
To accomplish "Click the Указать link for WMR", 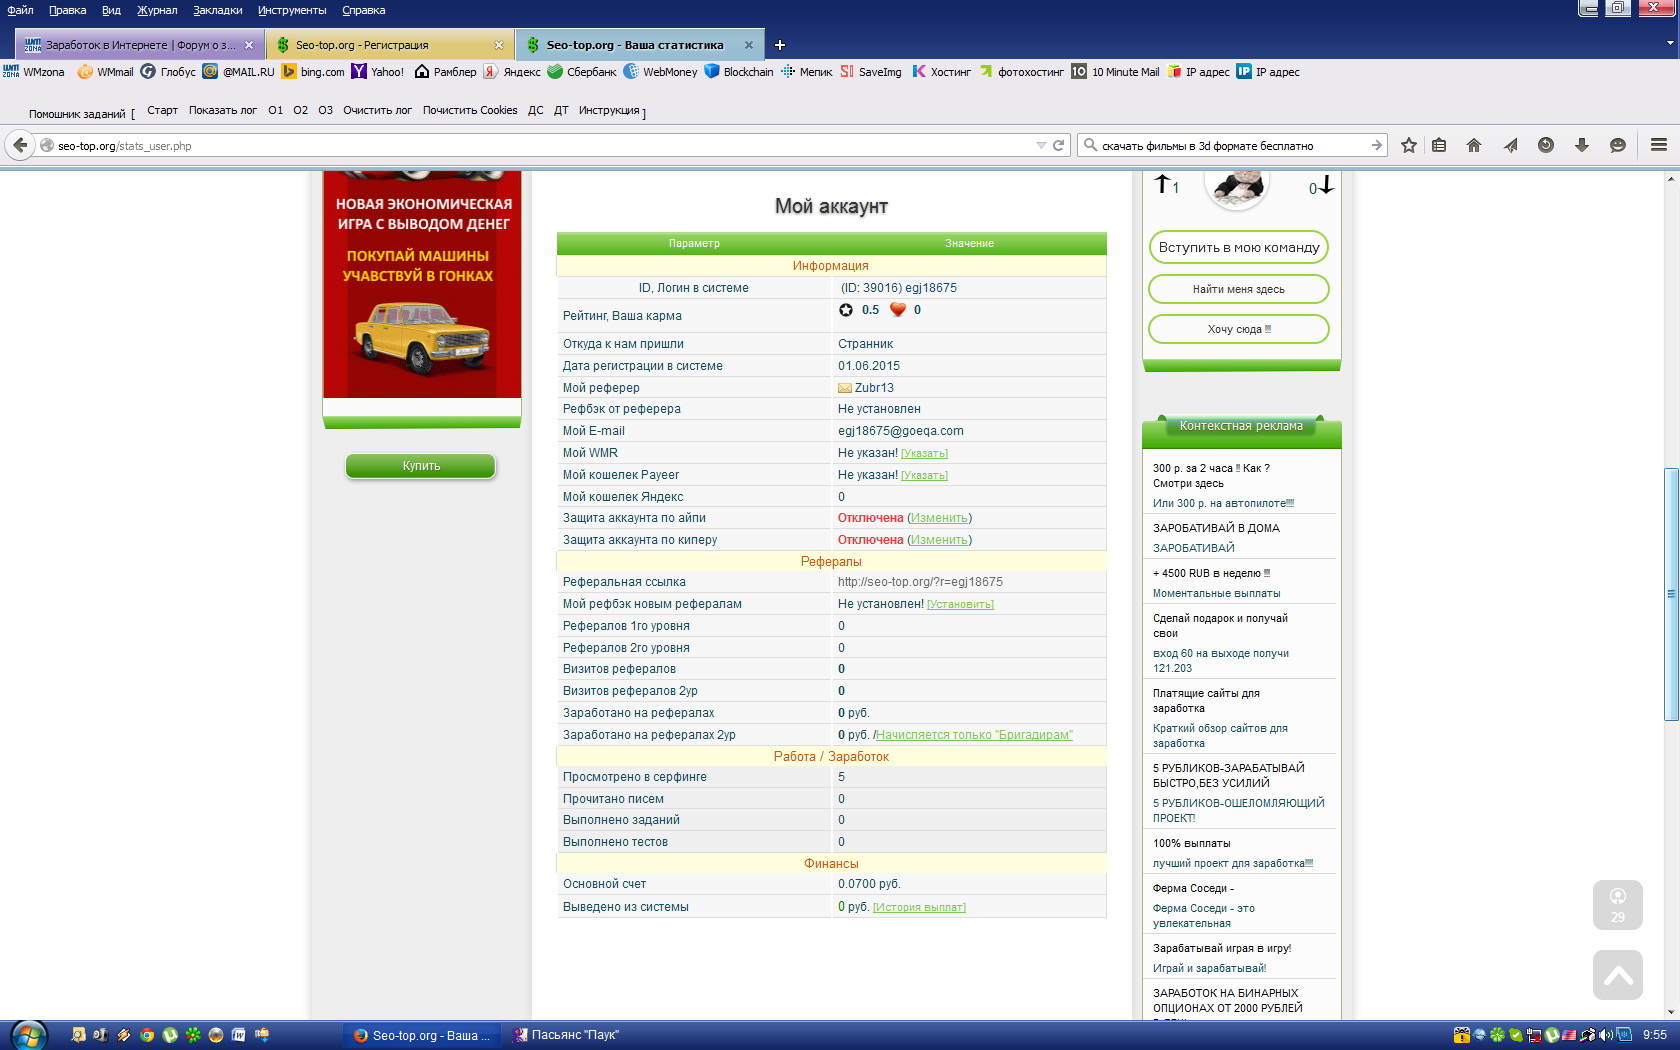I will click(924, 453).
